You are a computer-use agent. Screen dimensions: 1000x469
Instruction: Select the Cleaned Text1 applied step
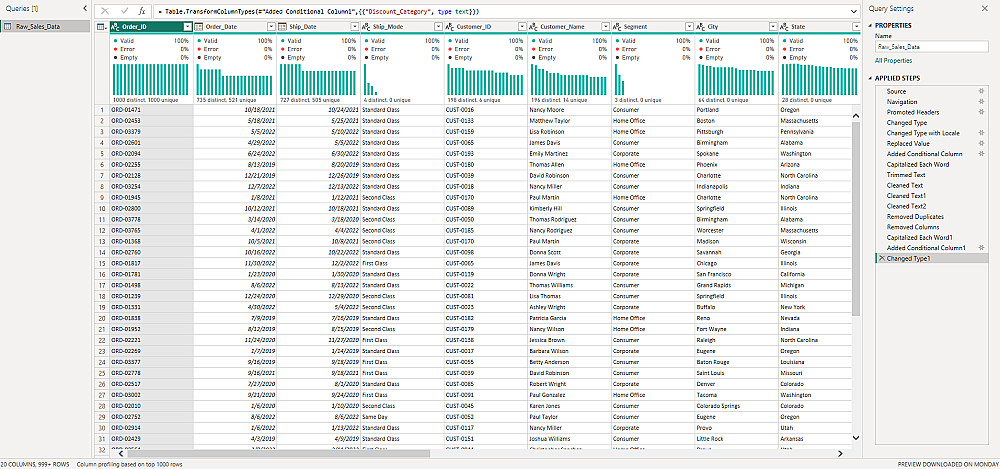pos(908,195)
